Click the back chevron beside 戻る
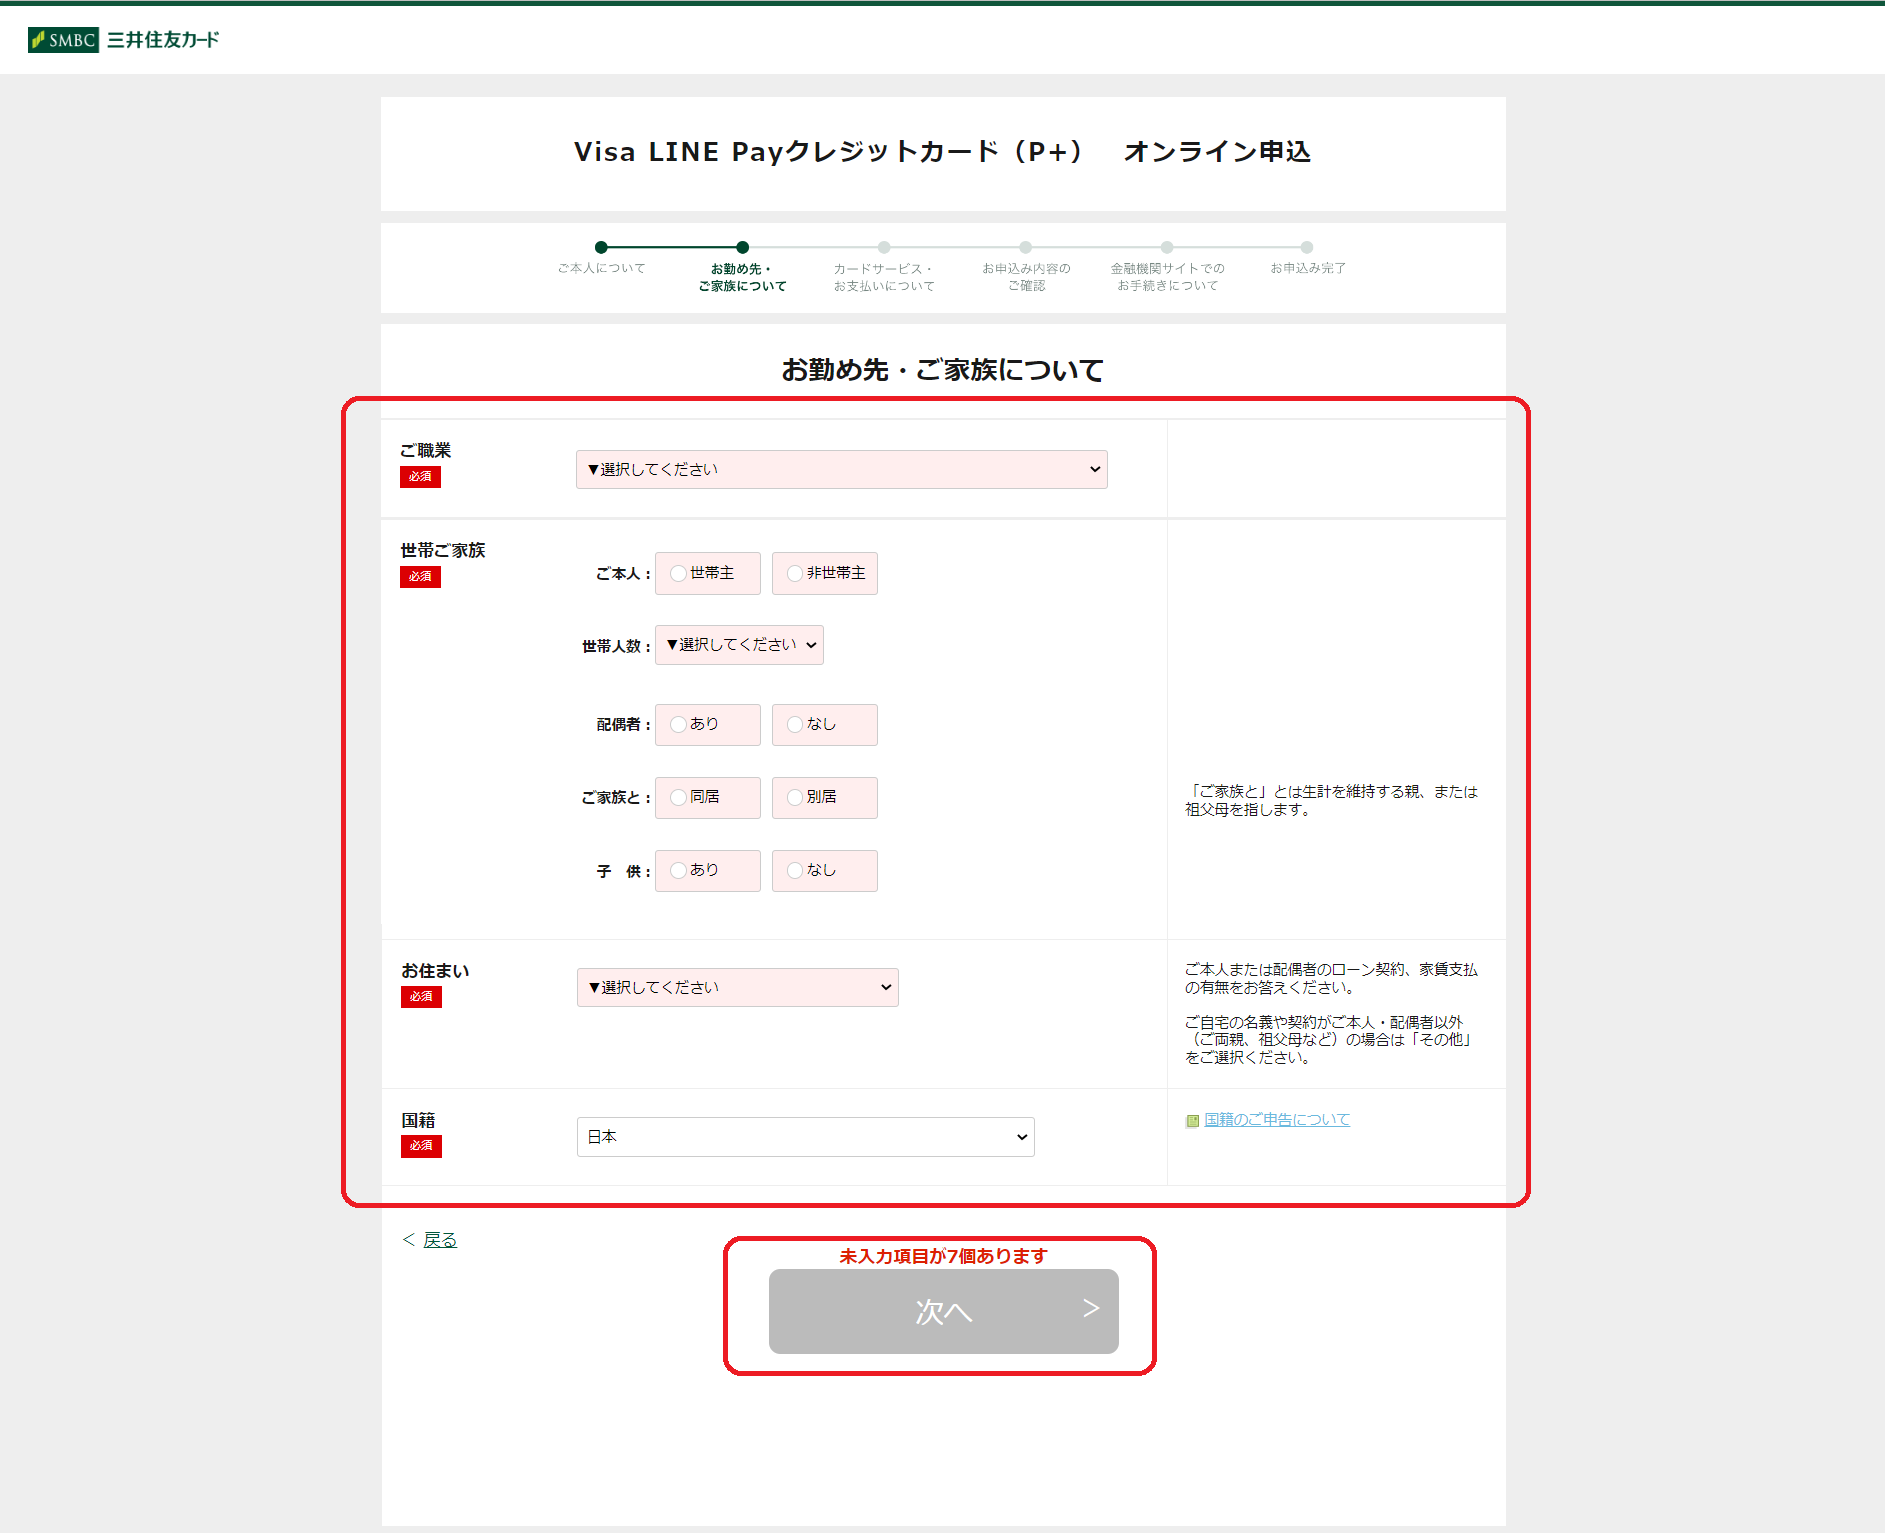Image resolution: width=1885 pixels, height=1533 pixels. [x=409, y=1240]
